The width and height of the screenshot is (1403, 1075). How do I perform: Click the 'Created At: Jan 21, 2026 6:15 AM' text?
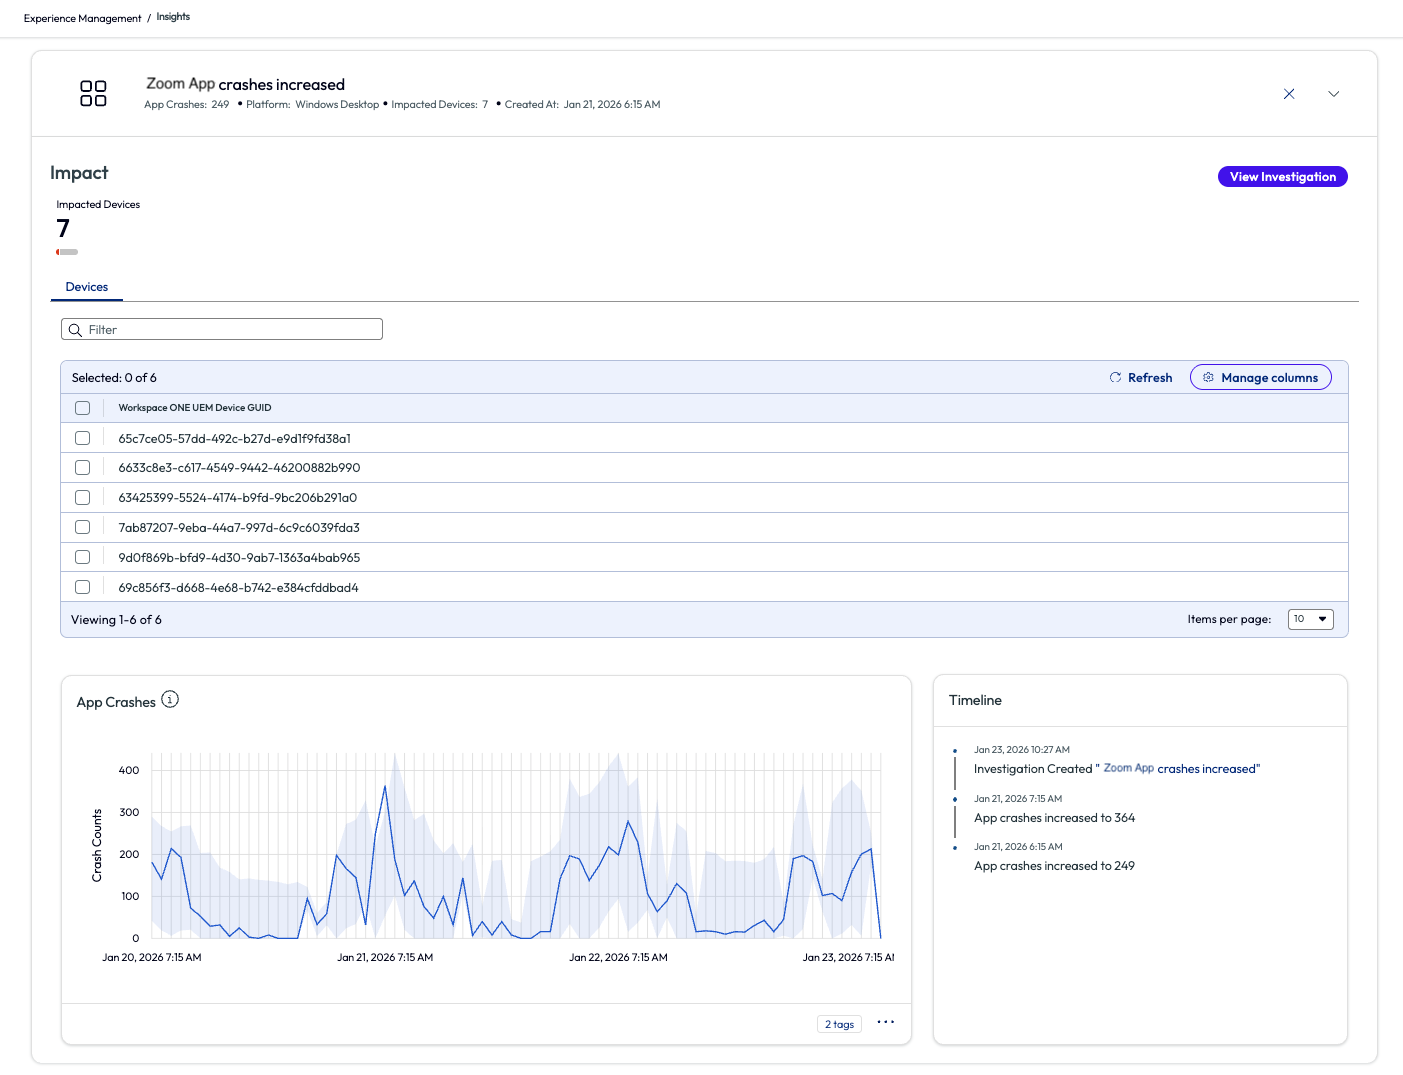582,104
